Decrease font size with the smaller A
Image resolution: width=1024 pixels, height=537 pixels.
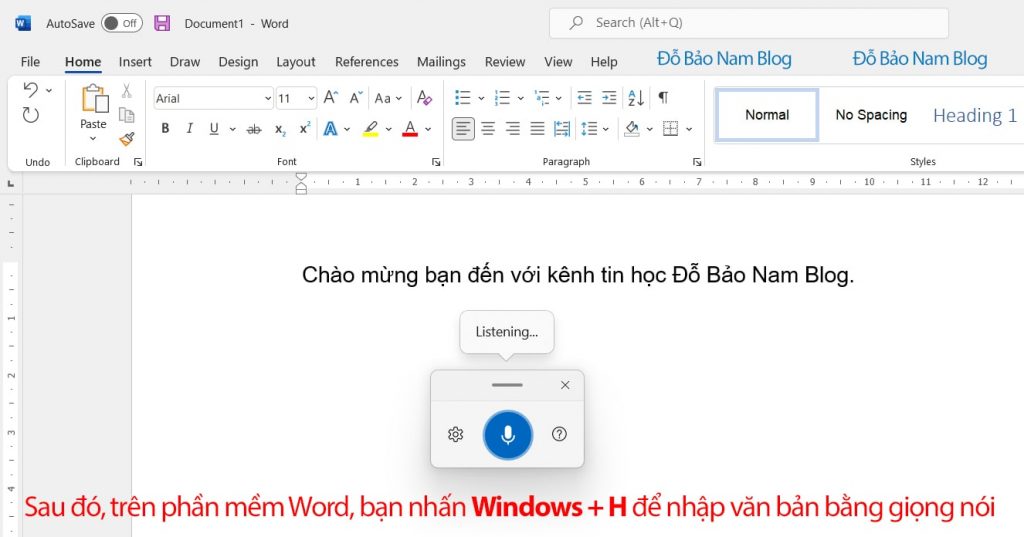[356, 98]
